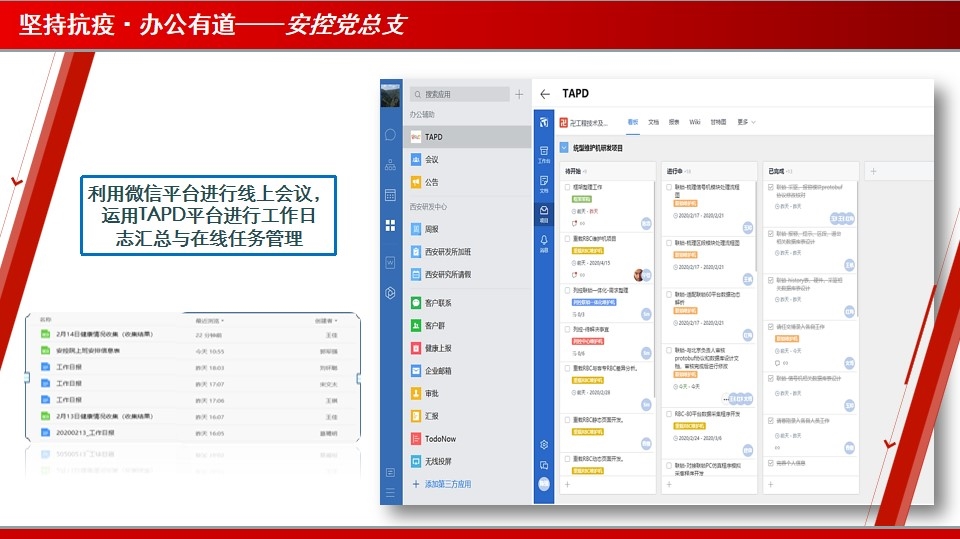Switch to the 报表 tab
The image size is (960, 539).
click(674, 122)
